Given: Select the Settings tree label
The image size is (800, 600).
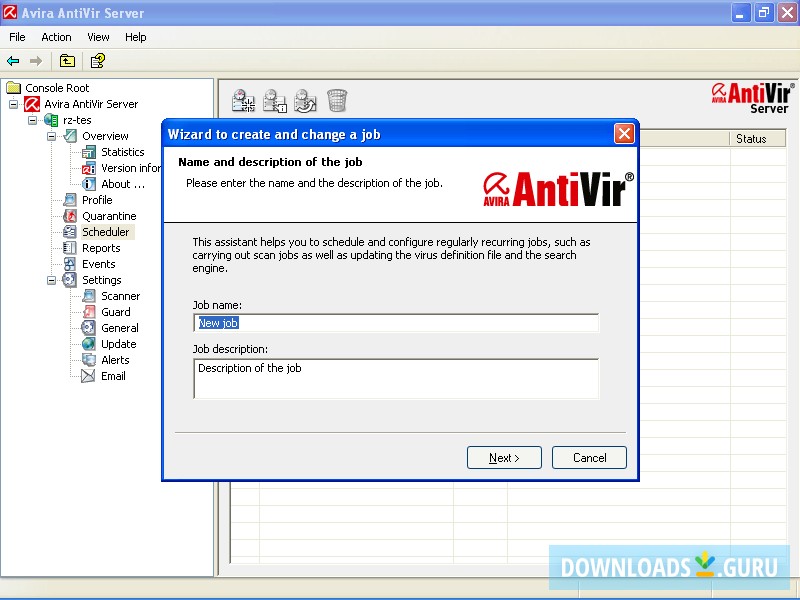Looking at the screenshot, I should (102, 280).
